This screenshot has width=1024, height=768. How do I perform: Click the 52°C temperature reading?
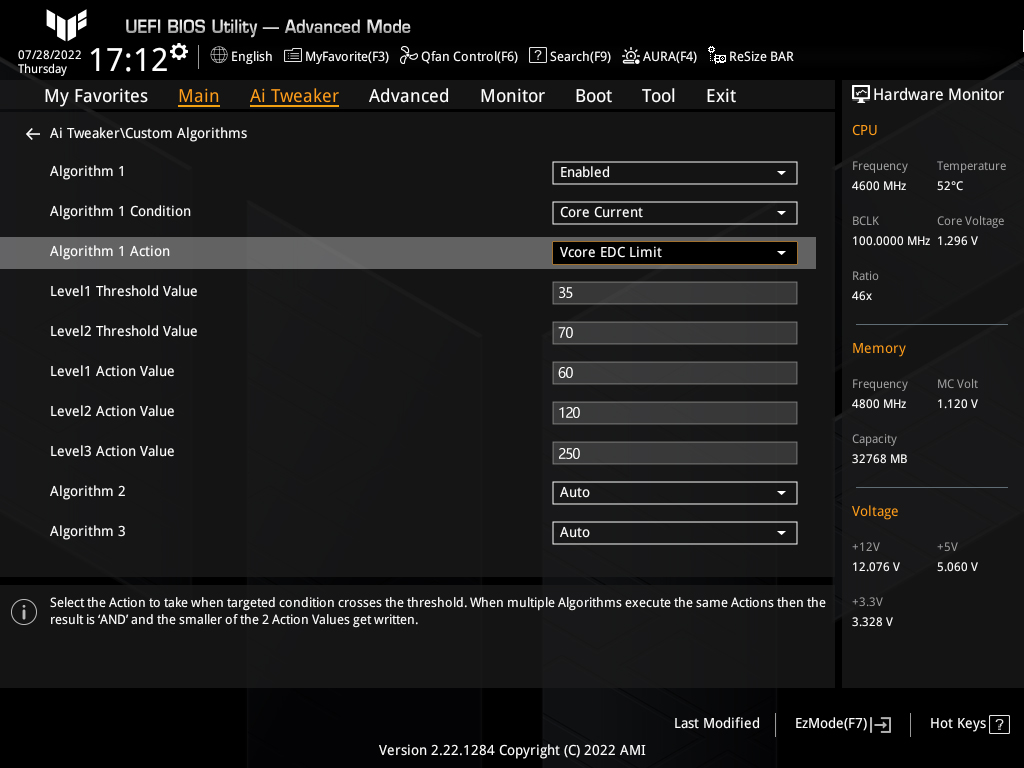[950, 186]
